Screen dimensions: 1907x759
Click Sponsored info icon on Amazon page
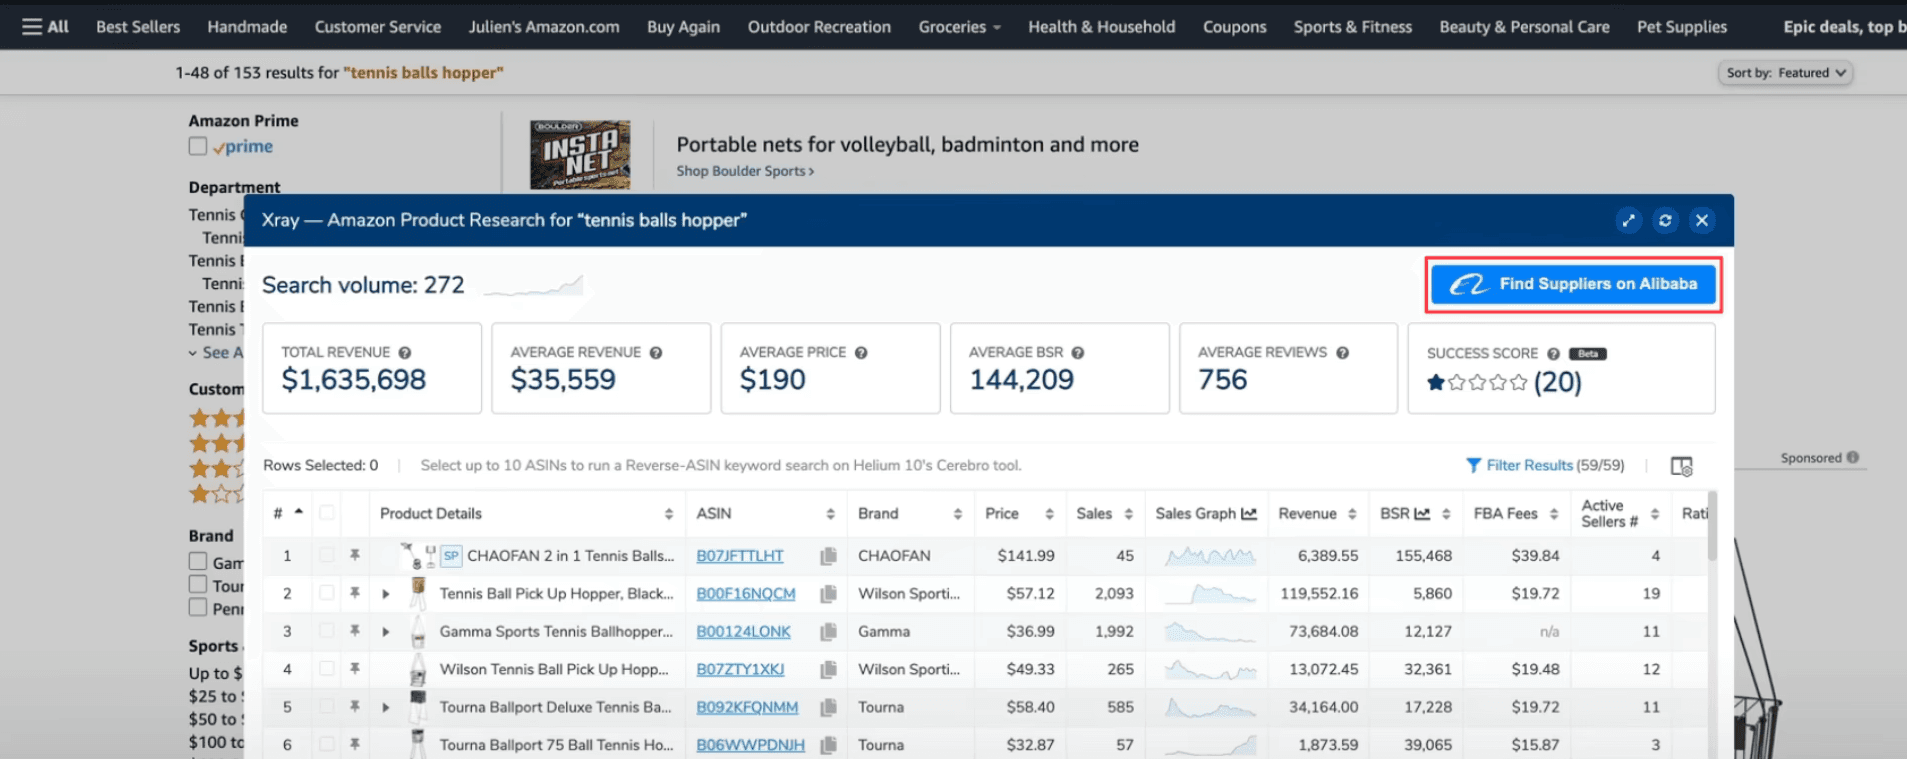click(x=1853, y=458)
